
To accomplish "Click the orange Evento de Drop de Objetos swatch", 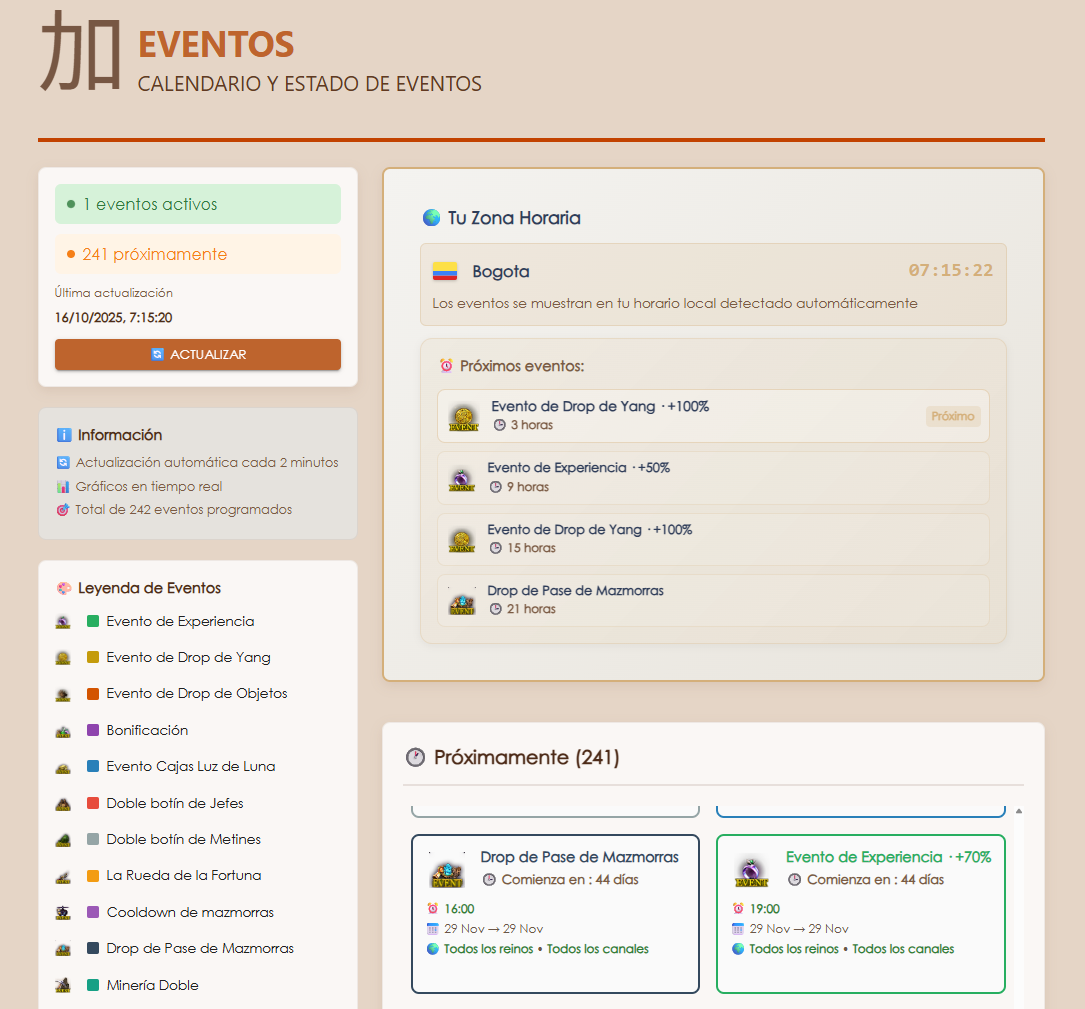I will pos(93,694).
